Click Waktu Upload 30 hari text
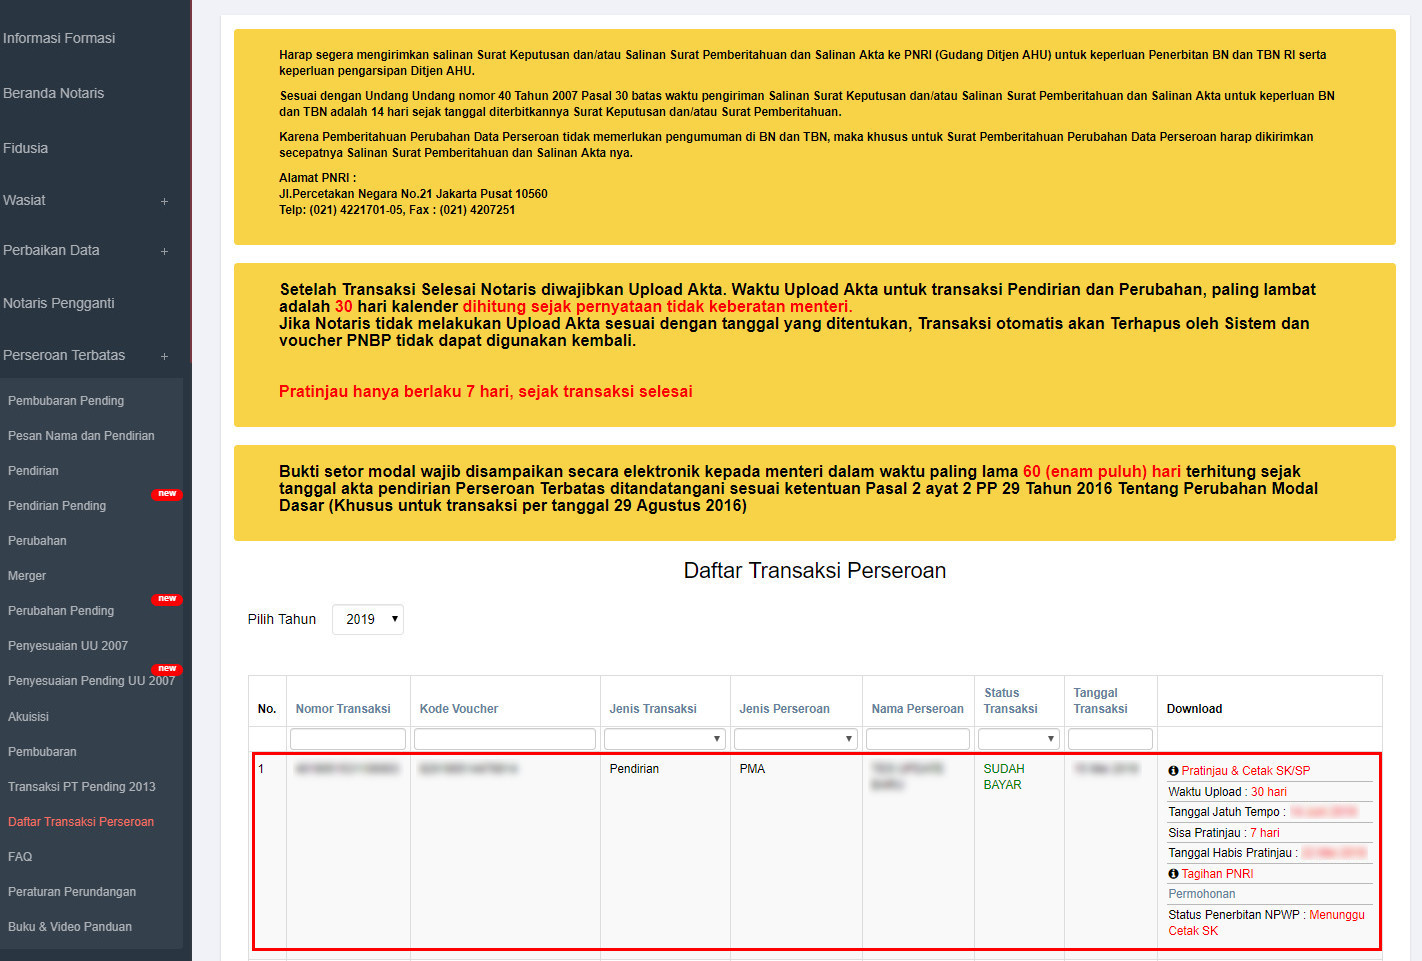 [1228, 792]
